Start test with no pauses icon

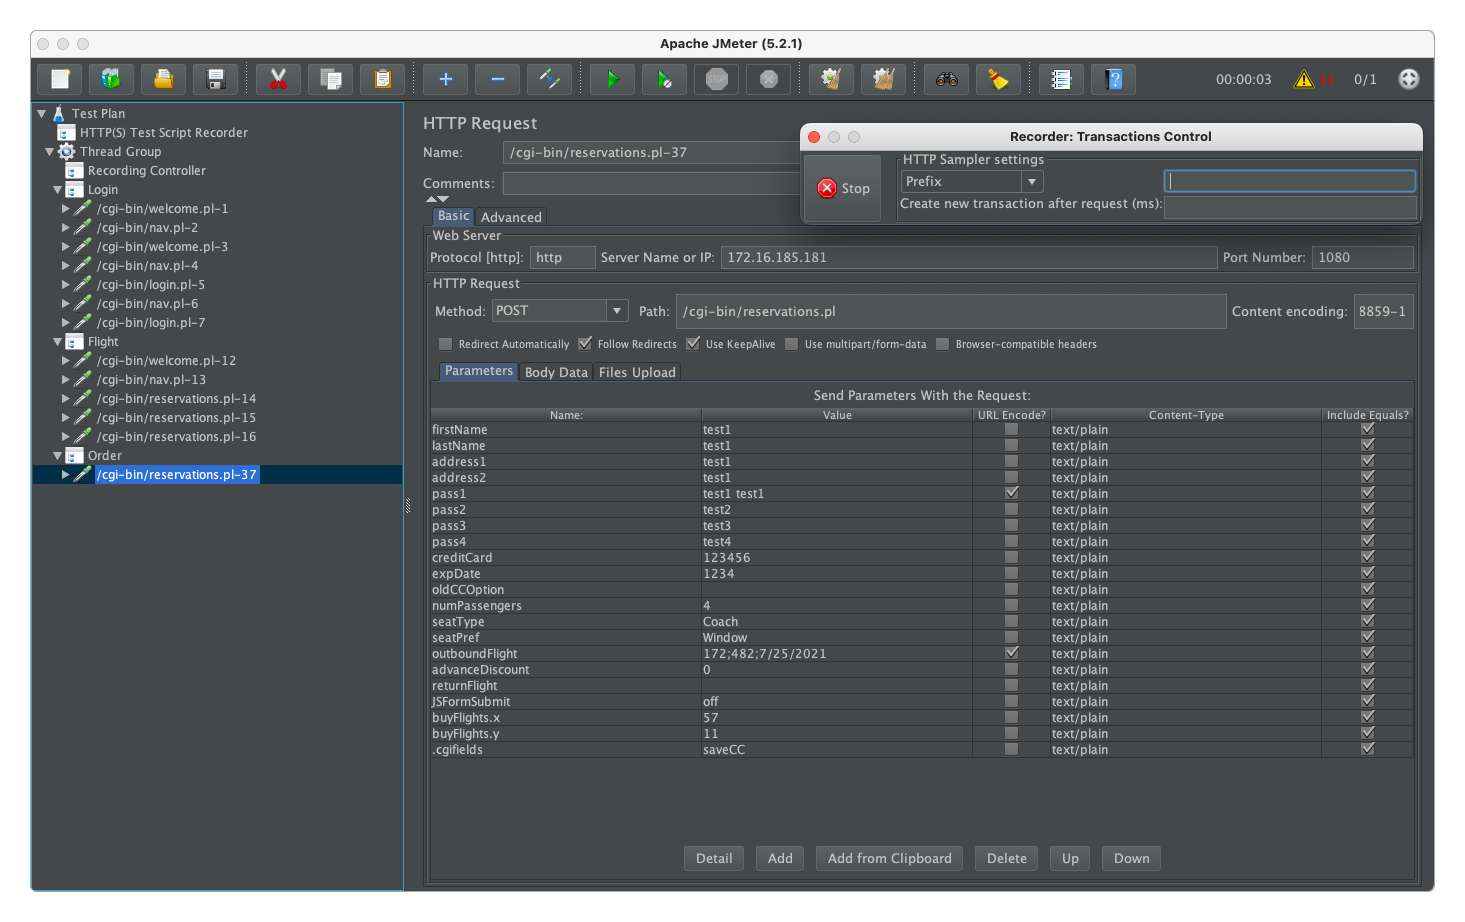pyautogui.click(x=665, y=79)
